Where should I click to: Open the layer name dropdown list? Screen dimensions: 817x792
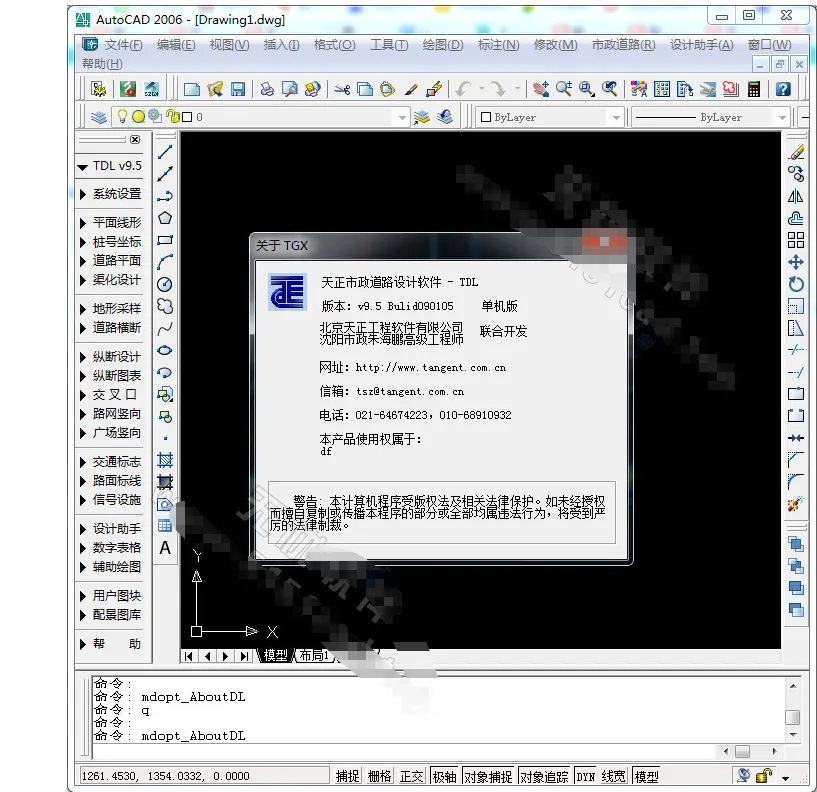point(402,117)
